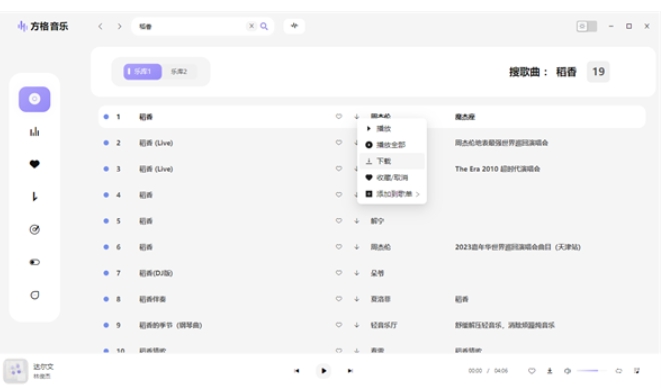Download song number 6 with its arrow
The width and height of the screenshot is (661, 388).
(357, 247)
